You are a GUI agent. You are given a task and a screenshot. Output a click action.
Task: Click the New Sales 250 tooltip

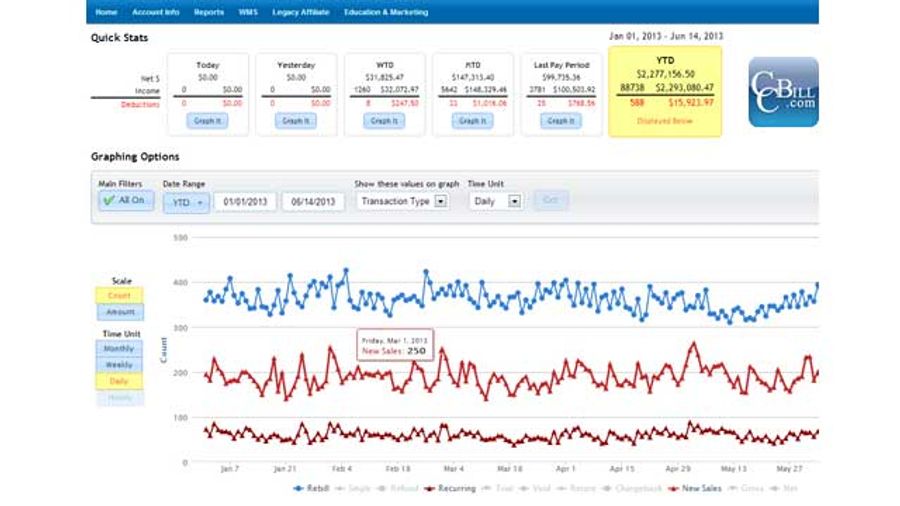click(395, 345)
